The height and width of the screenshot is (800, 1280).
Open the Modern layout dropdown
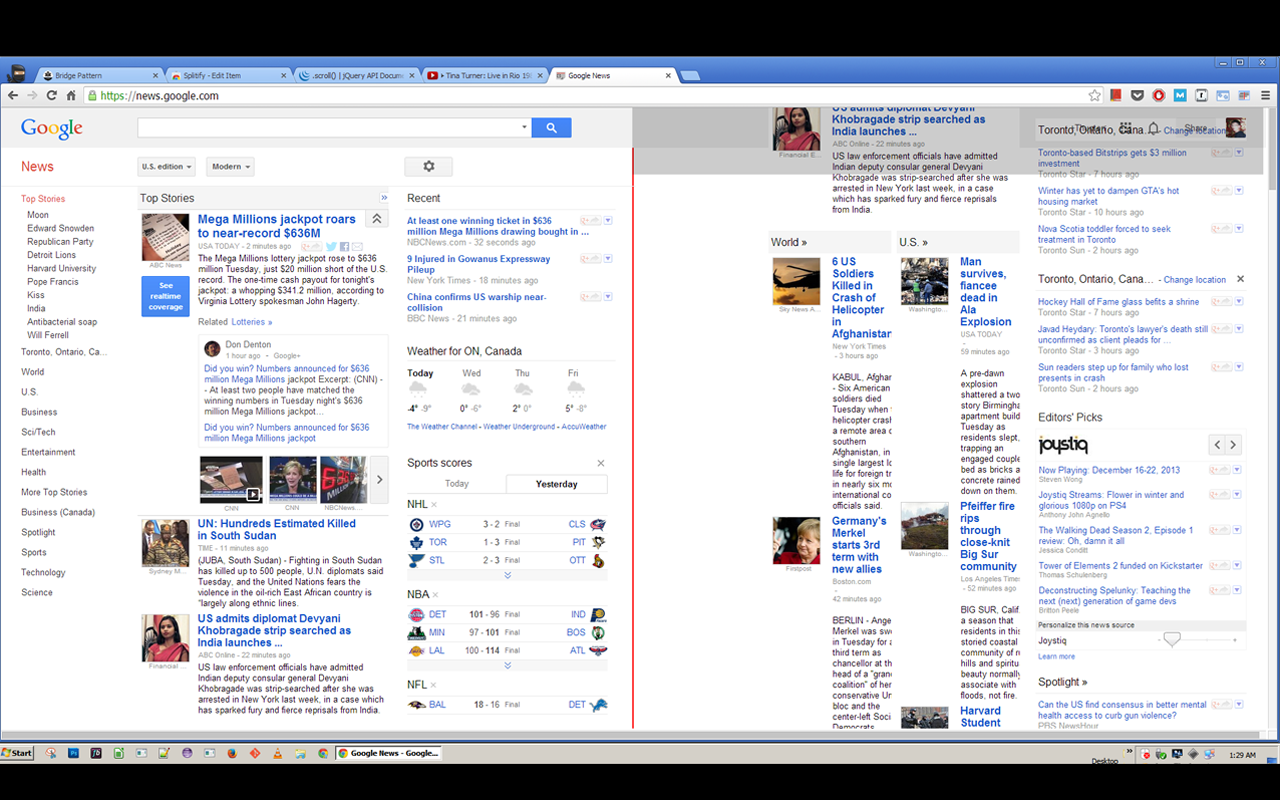click(230, 167)
